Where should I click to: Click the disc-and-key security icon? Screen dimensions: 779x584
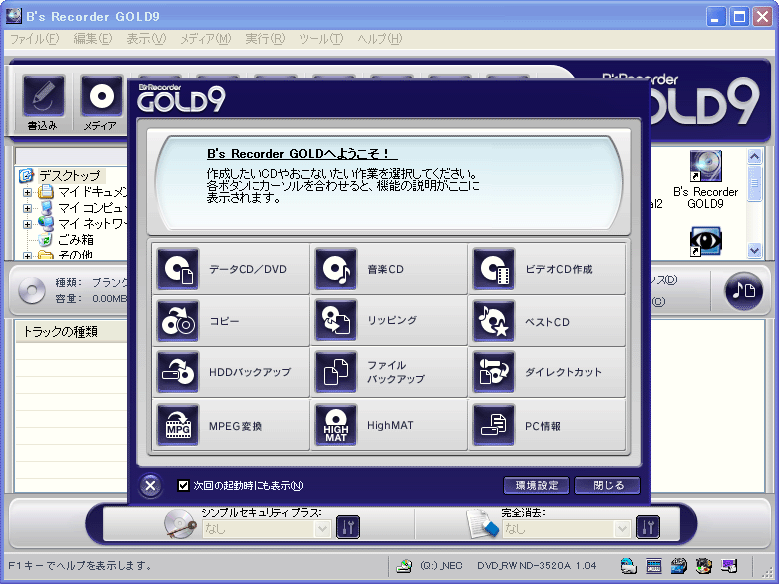coord(180,524)
